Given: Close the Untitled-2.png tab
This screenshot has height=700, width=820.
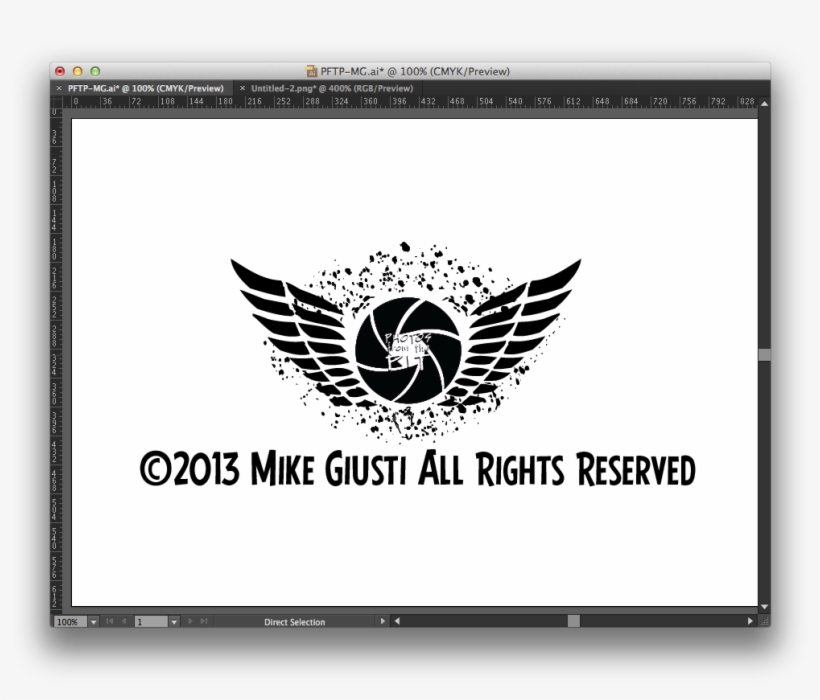Looking at the screenshot, I should [242, 88].
